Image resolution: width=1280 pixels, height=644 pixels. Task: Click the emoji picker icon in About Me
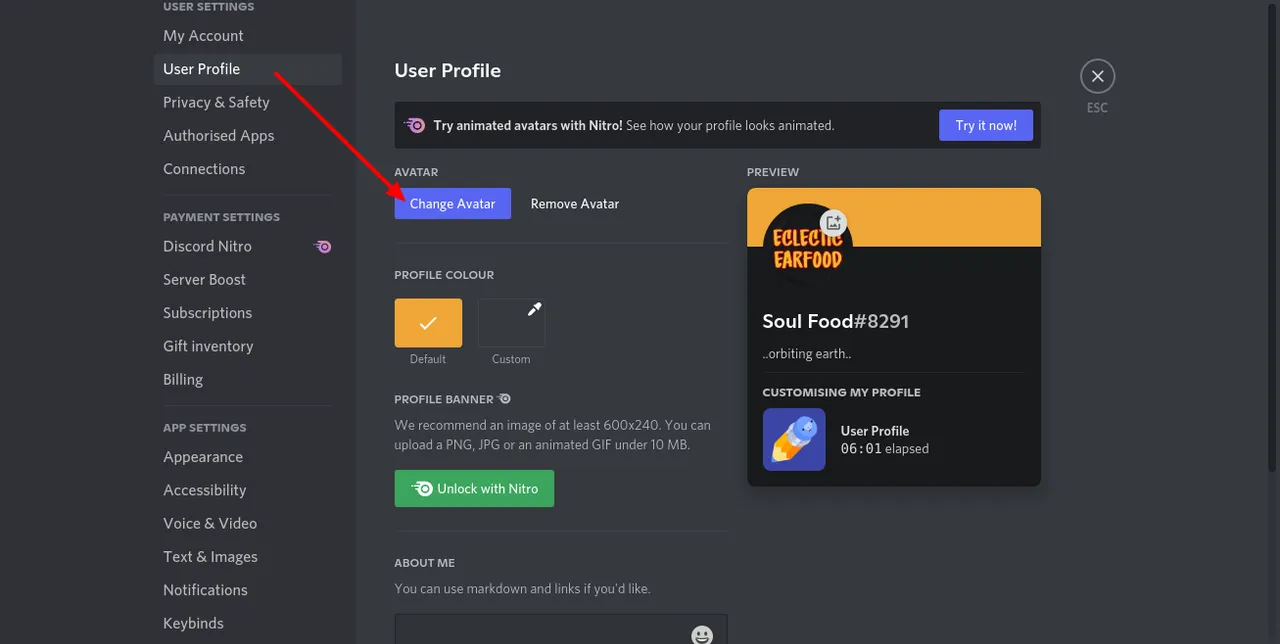702,635
